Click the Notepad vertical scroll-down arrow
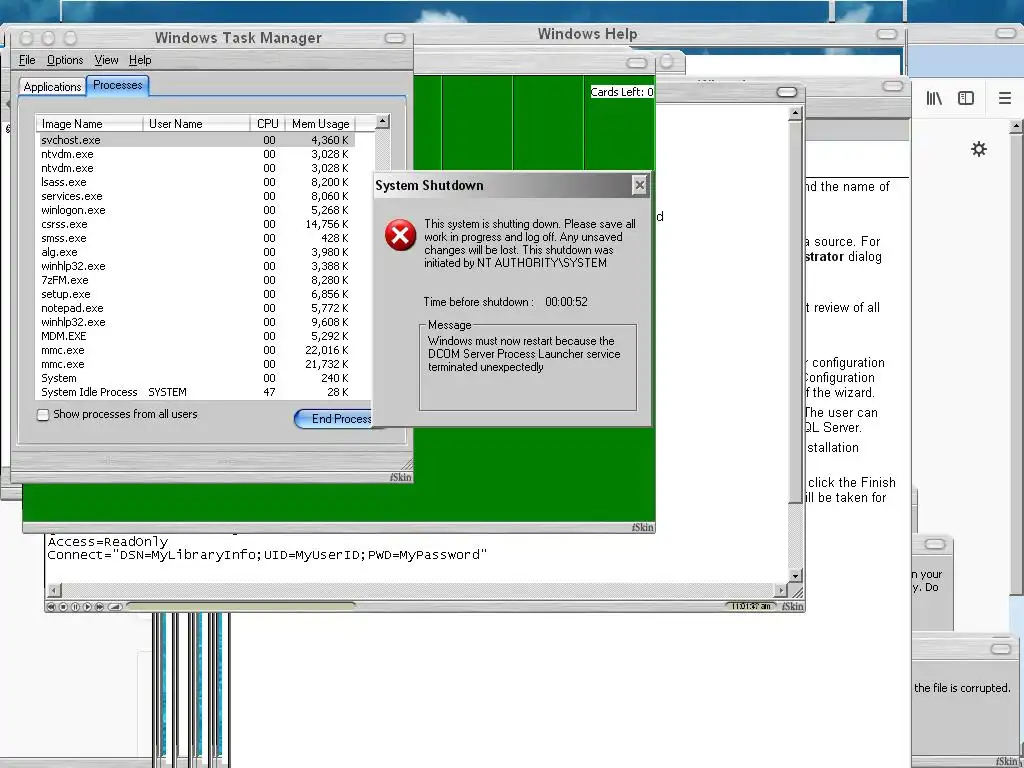This screenshot has width=1024, height=768. tap(795, 575)
